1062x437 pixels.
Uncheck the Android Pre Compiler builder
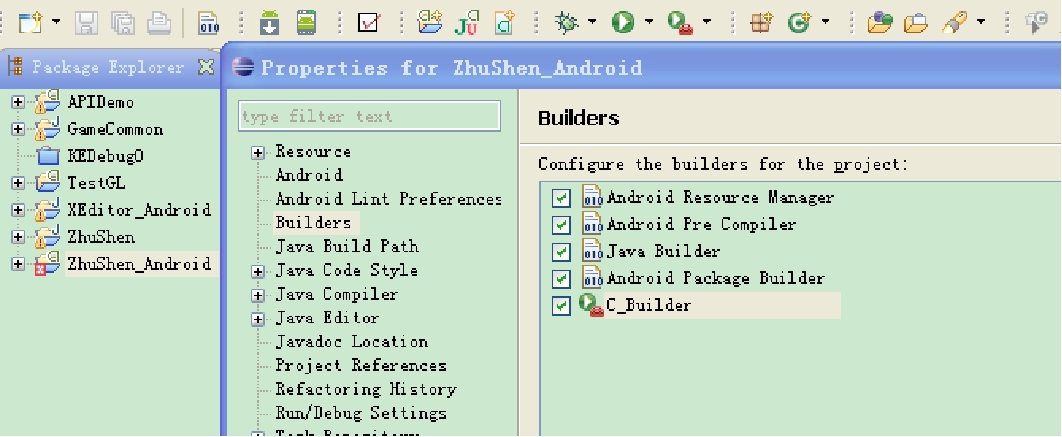(561, 224)
